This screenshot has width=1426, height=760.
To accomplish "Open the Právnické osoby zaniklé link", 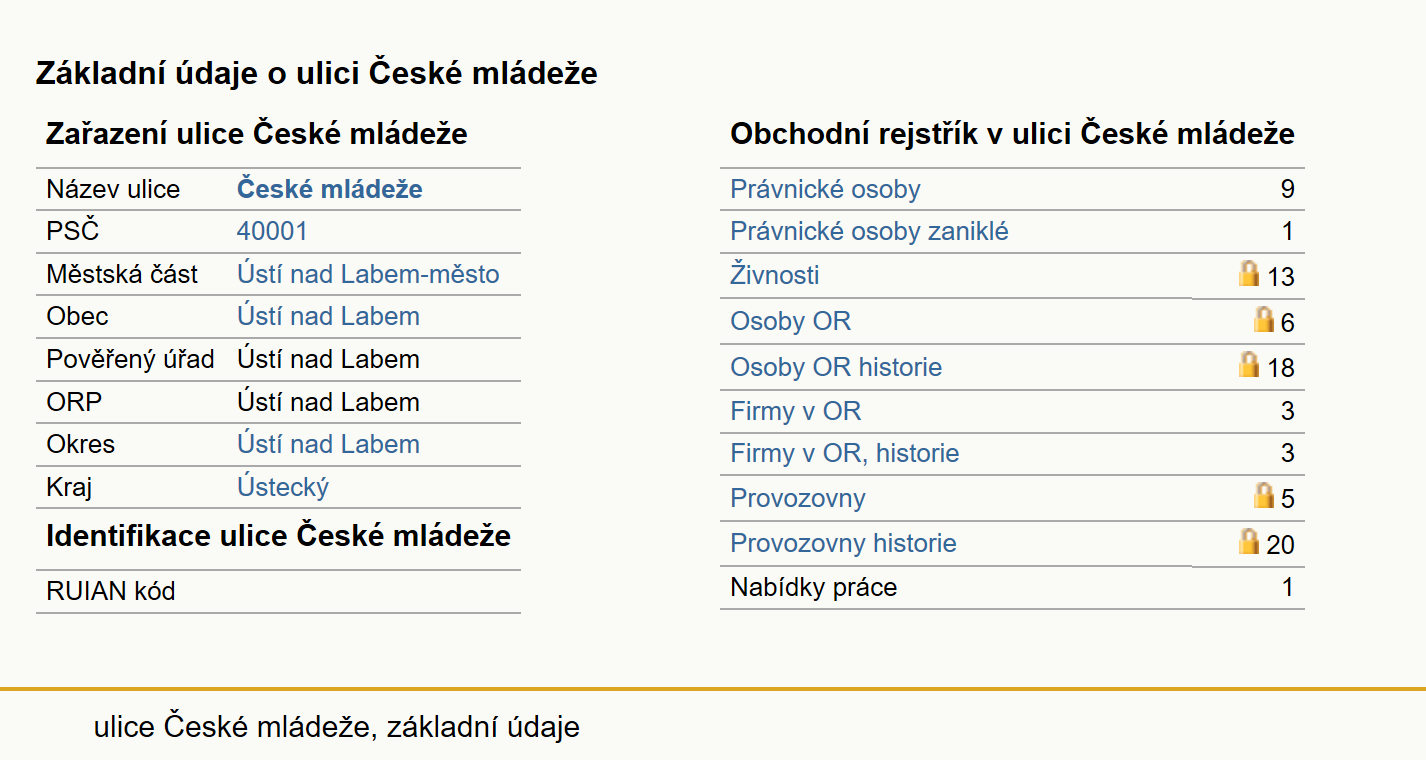I will [x=869, y=232].
